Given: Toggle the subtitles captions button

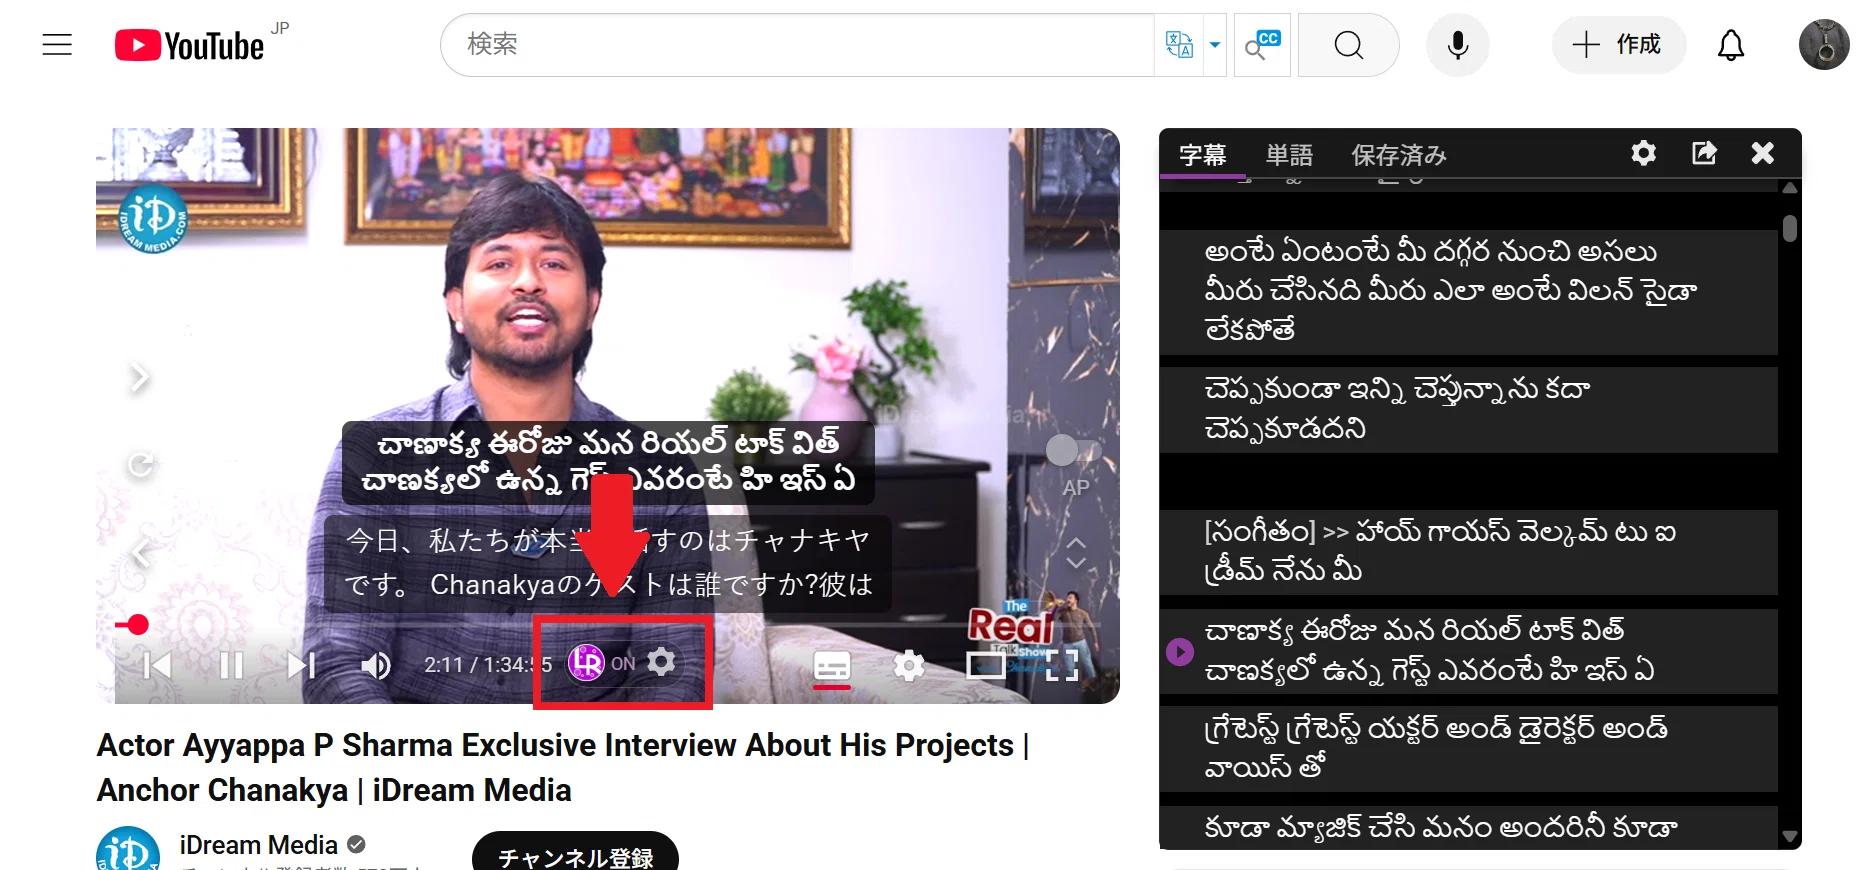Looking at the screenshot, I should point(832,666).
